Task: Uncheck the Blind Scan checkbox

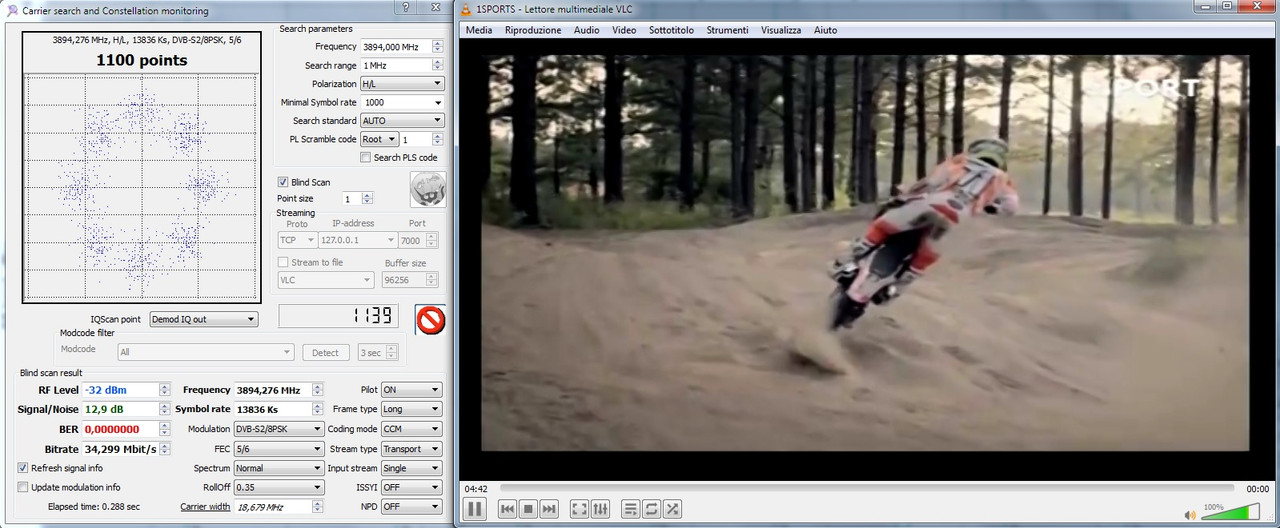Action: tap(283, 182)
